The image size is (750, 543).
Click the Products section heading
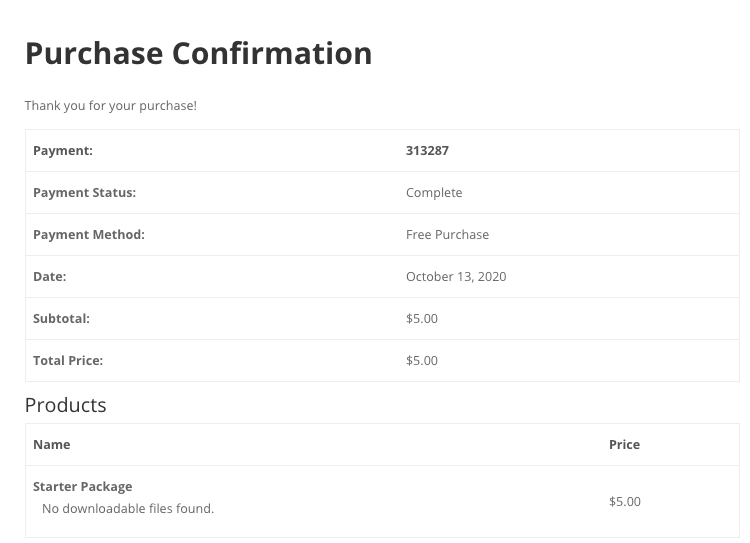pyautogui.click(x=66, y=405)
